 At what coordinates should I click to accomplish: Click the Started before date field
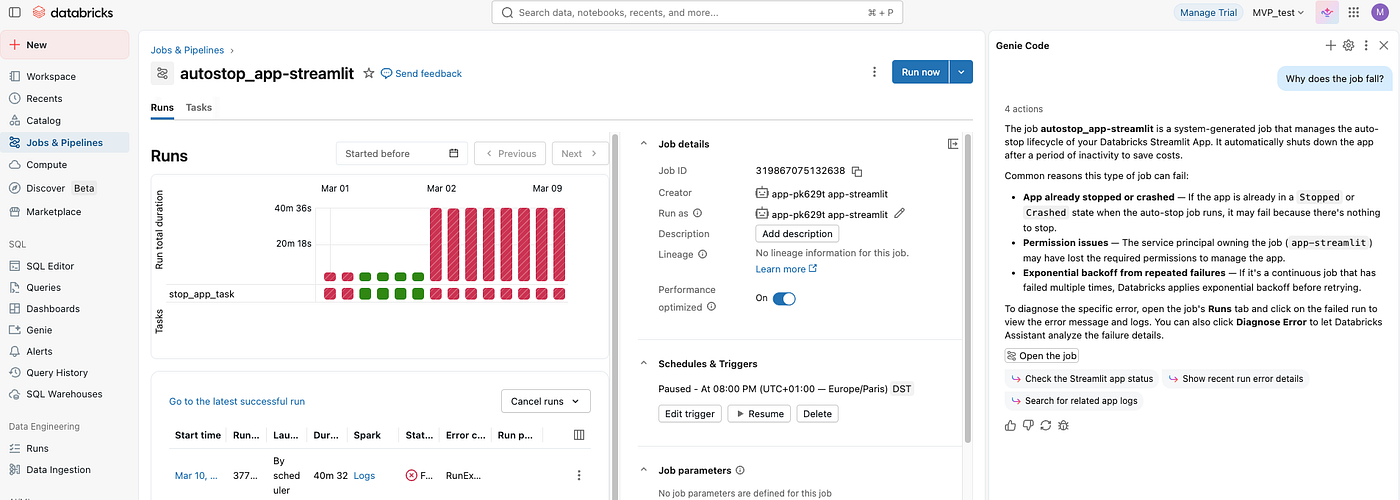pyautogui.click(x=402, y=154)
